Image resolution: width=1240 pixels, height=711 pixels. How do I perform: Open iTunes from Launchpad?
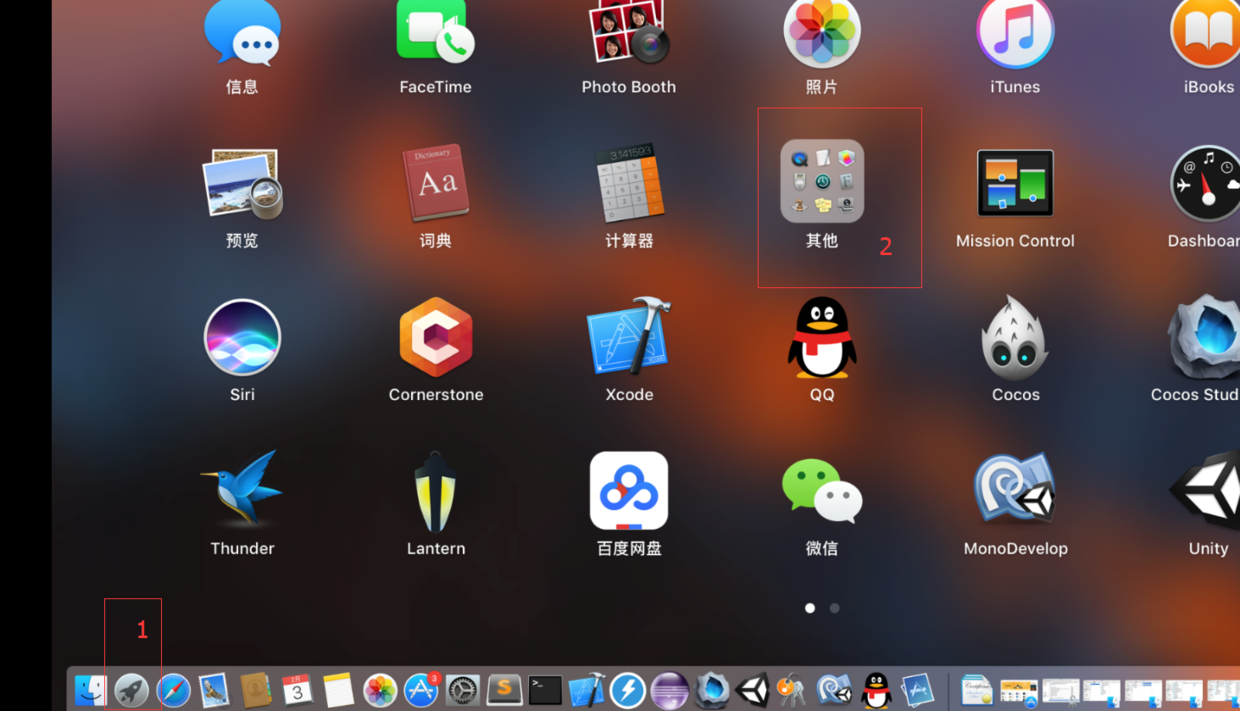[x=1015, y=35]
